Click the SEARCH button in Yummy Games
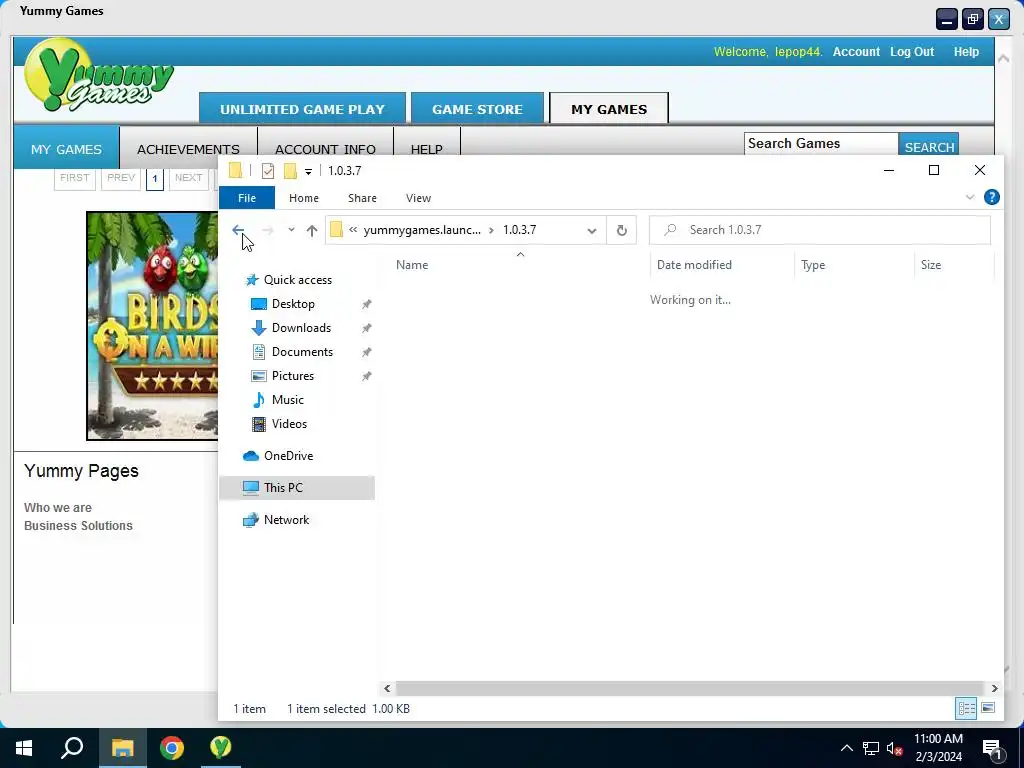Image resolution: width=1024 pixels, height=768 pixels. (929, 144)
